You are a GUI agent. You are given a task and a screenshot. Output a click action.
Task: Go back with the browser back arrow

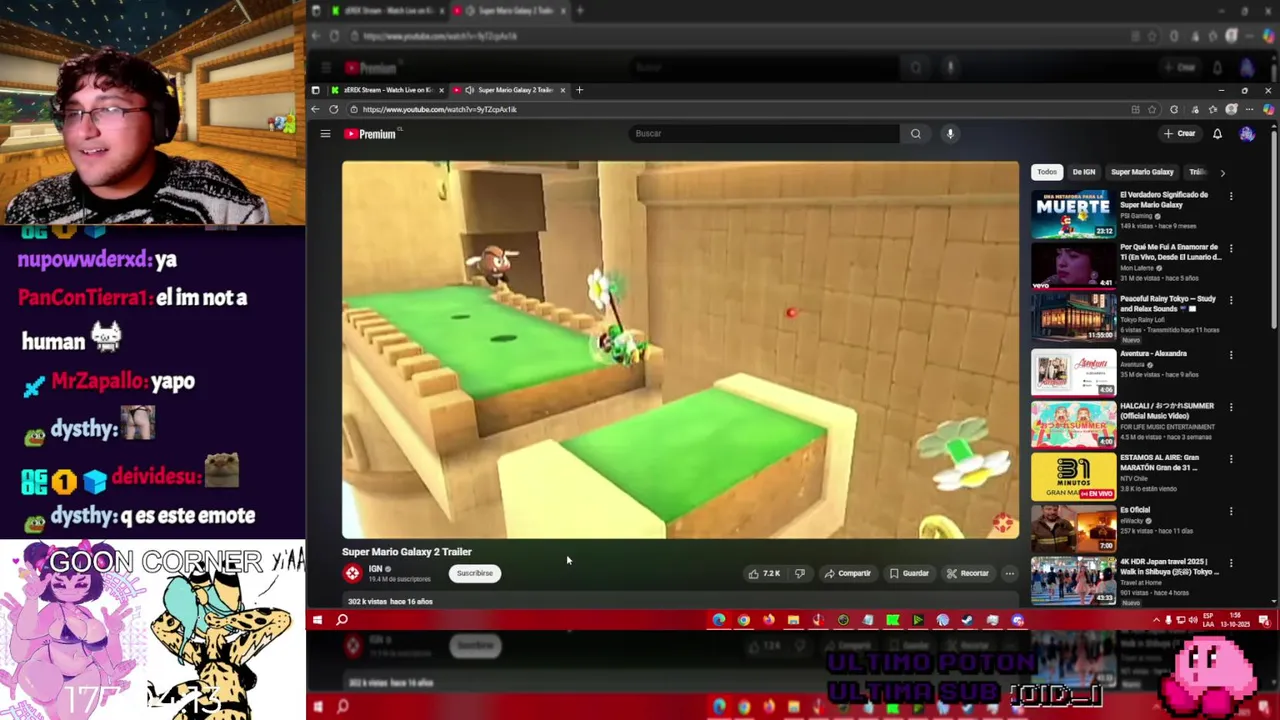click(315, 109)
